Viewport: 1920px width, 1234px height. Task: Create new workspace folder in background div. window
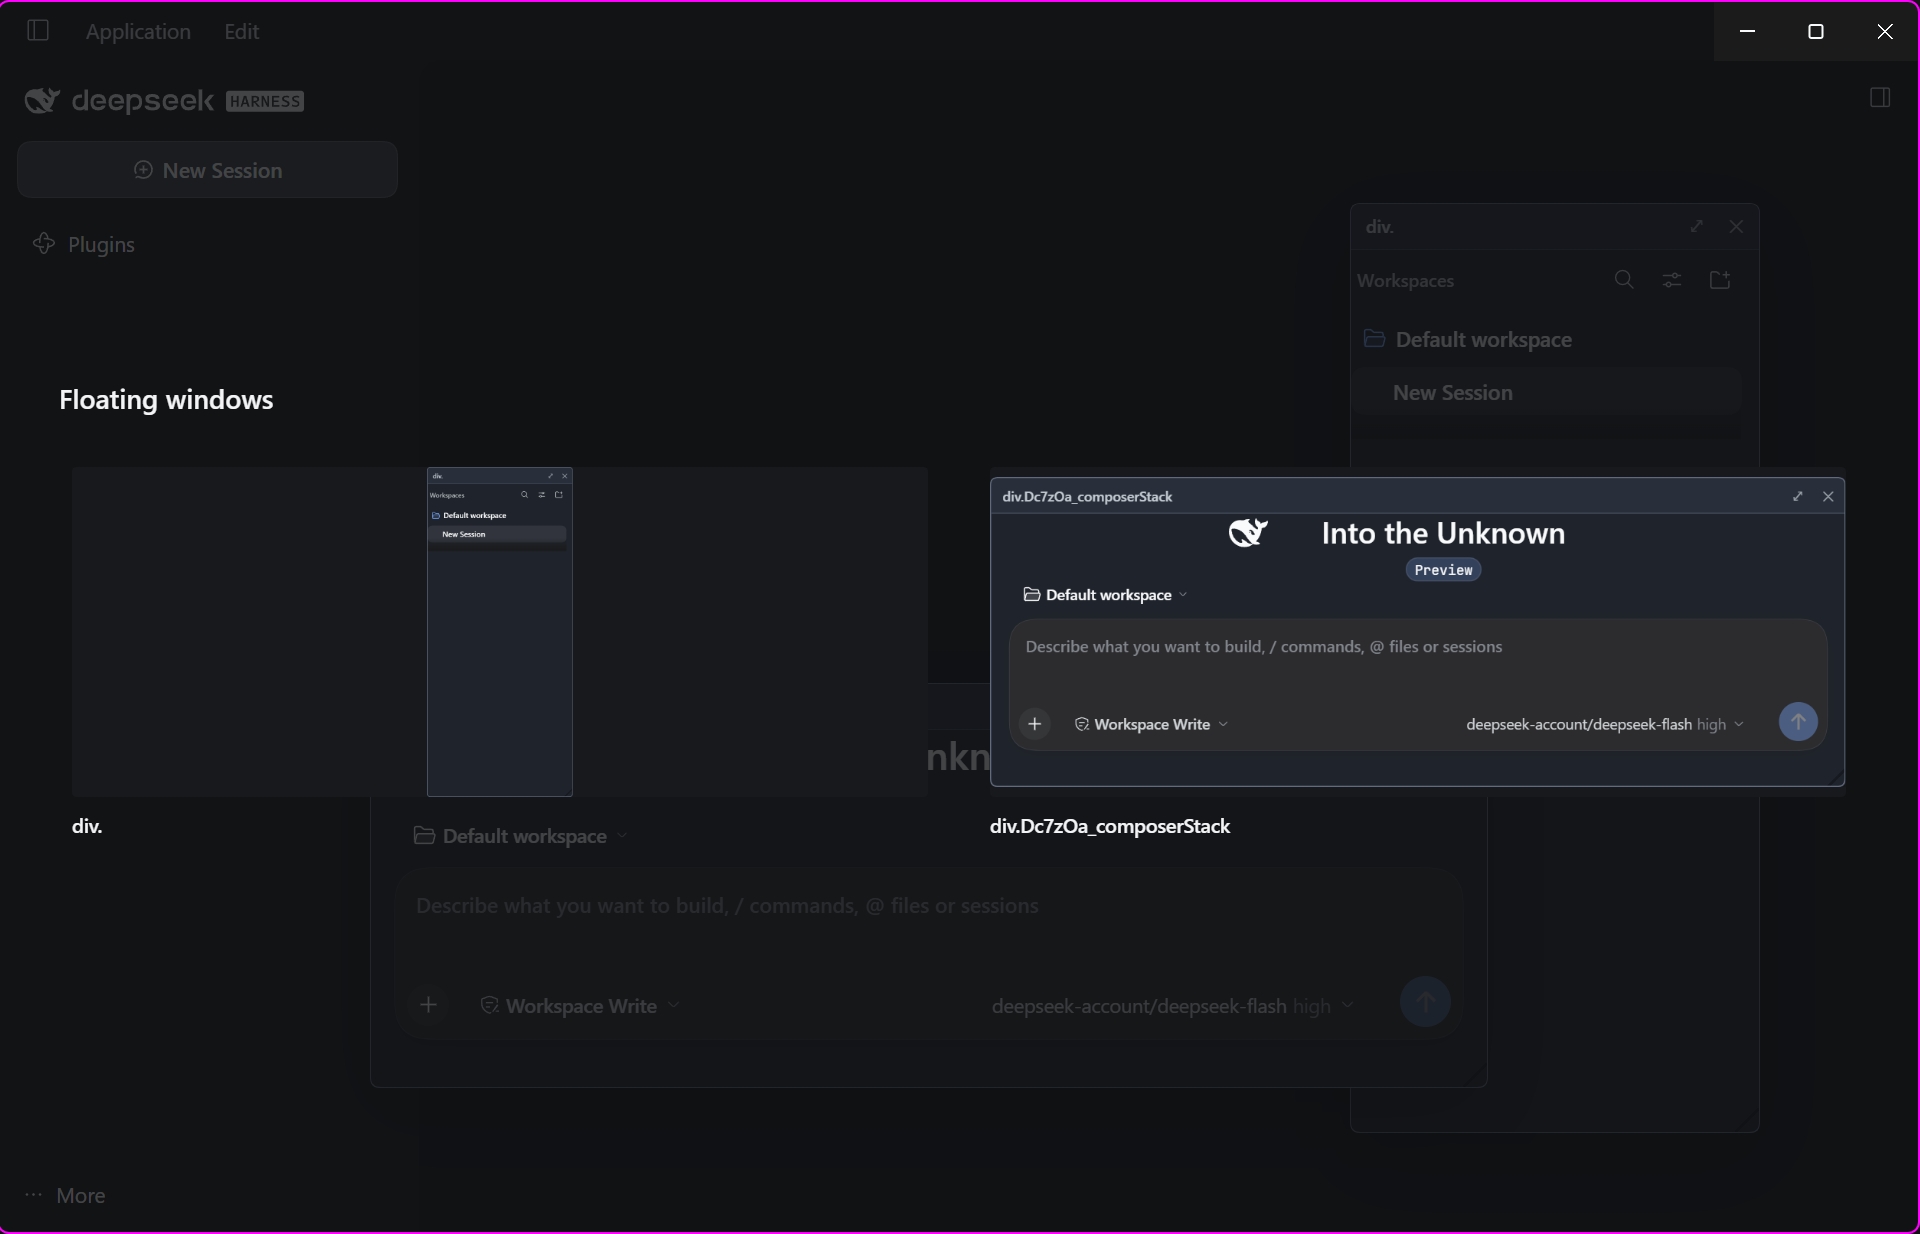click(1720, 280)
